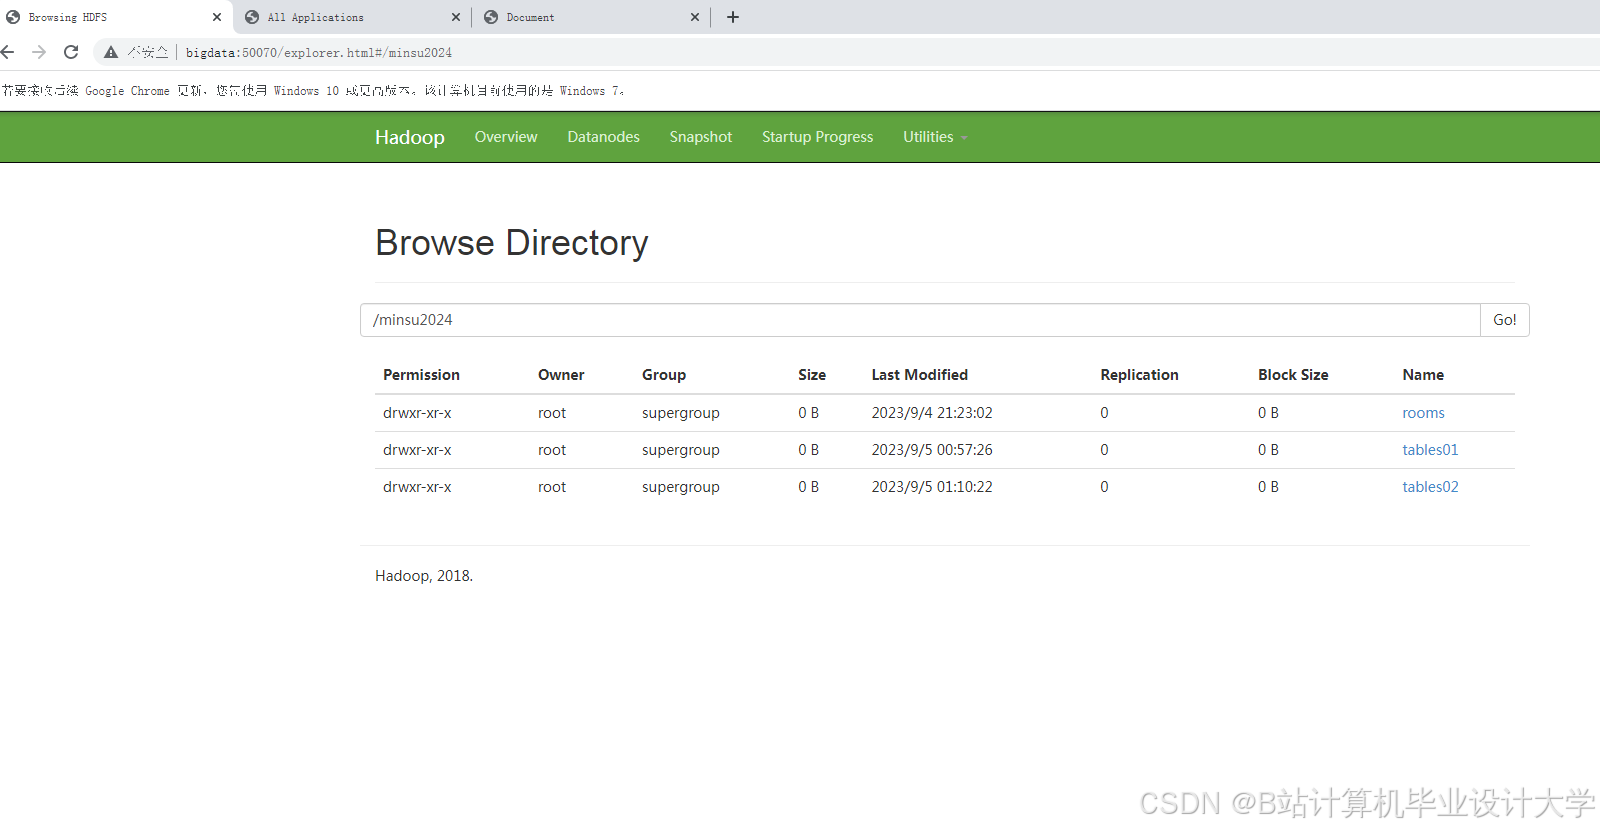This screenshot has height=831, width=1600.
Task: Click the date 2023/9/5 00:57:26
Action: (932, 450)
